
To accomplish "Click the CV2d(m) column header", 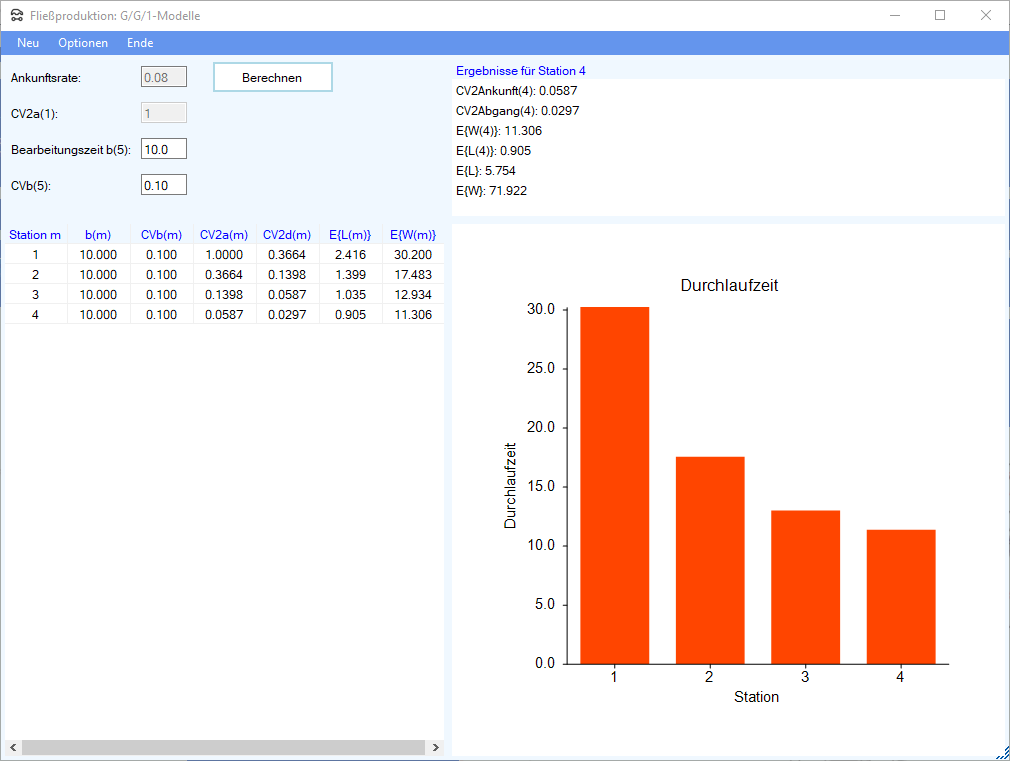I will point(287,235).
